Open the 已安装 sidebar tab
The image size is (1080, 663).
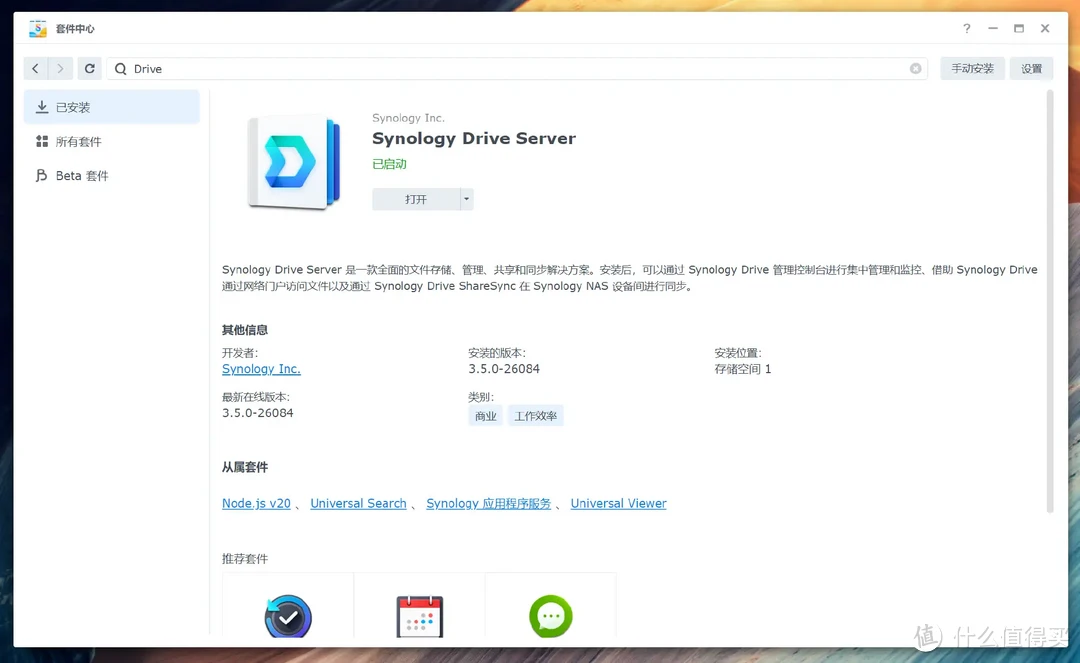(111, 107)
